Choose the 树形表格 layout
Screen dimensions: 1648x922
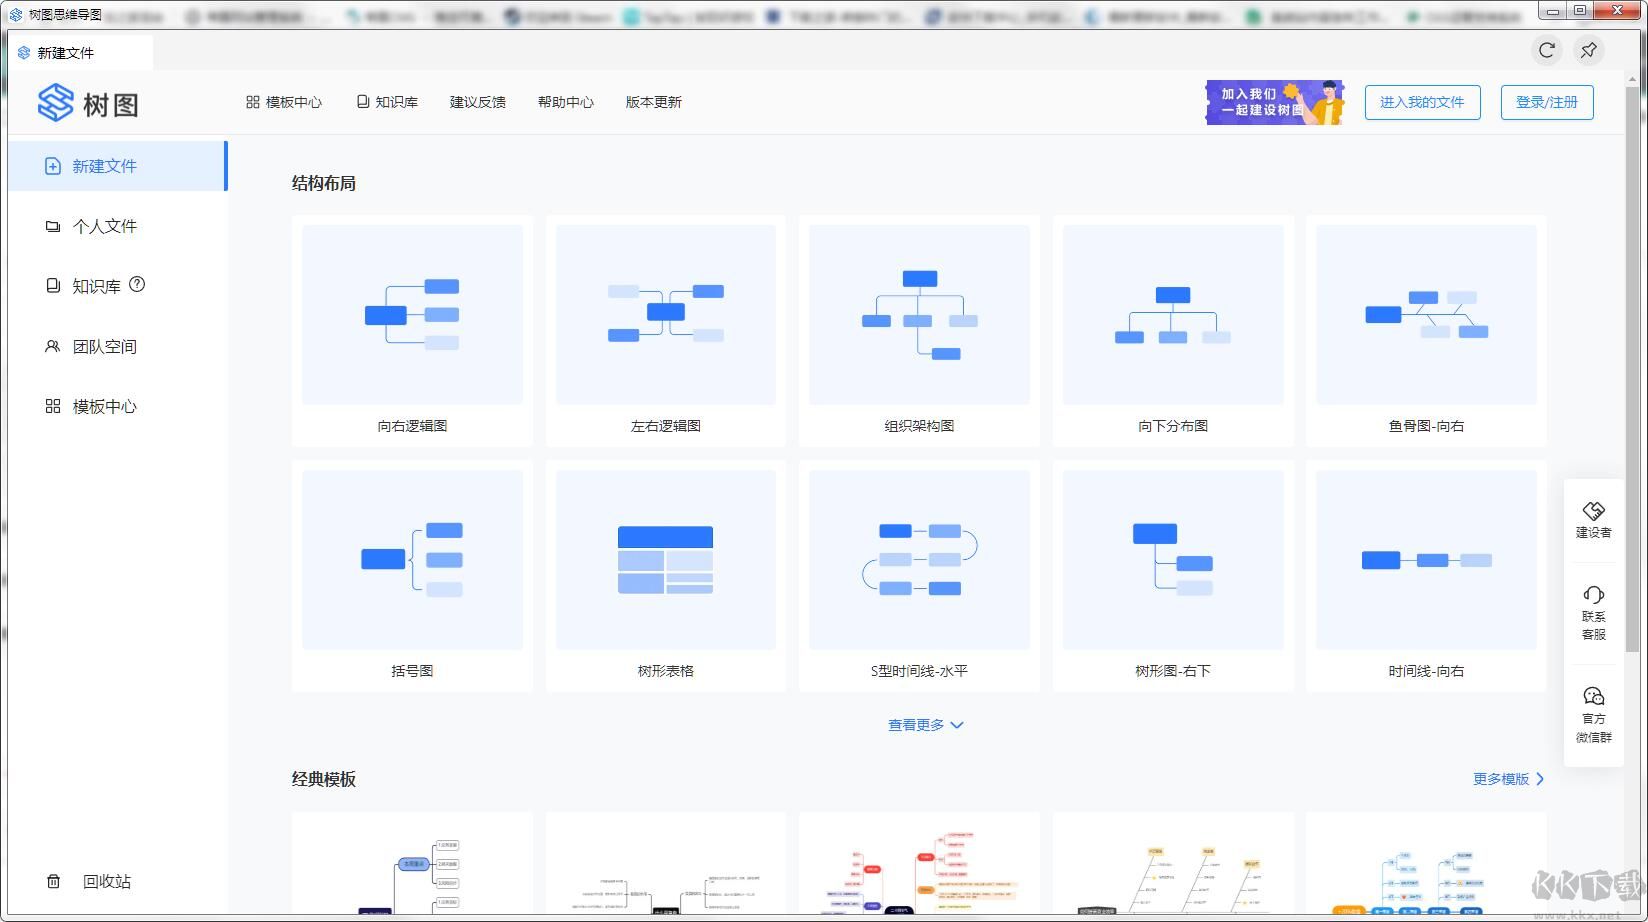coord(666,576)
